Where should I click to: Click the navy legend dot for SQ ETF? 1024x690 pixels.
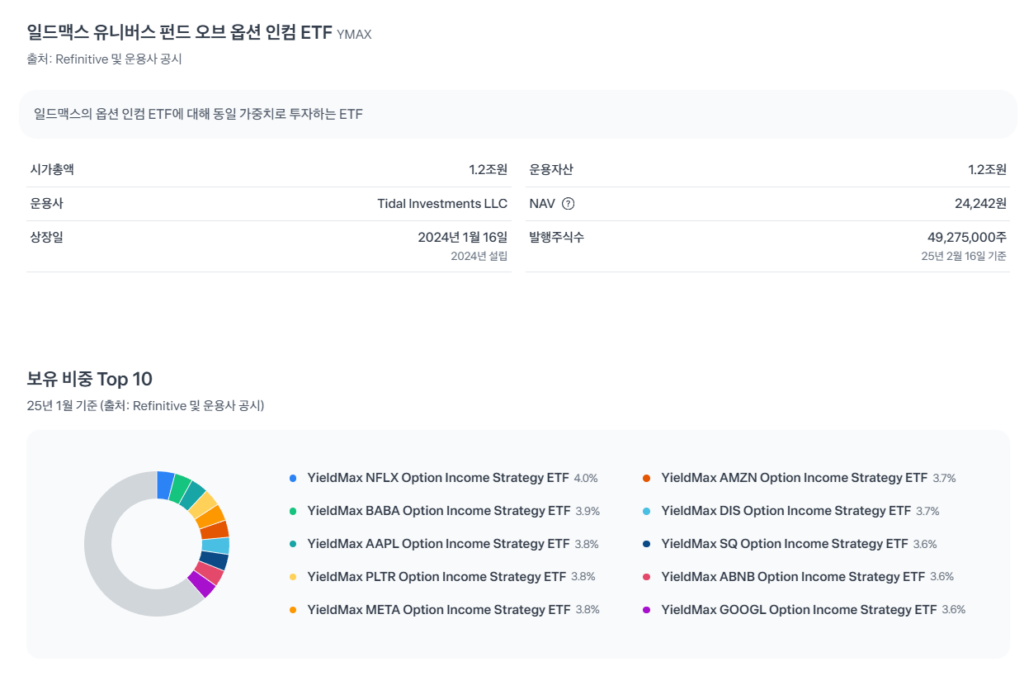tap(647, 544)
